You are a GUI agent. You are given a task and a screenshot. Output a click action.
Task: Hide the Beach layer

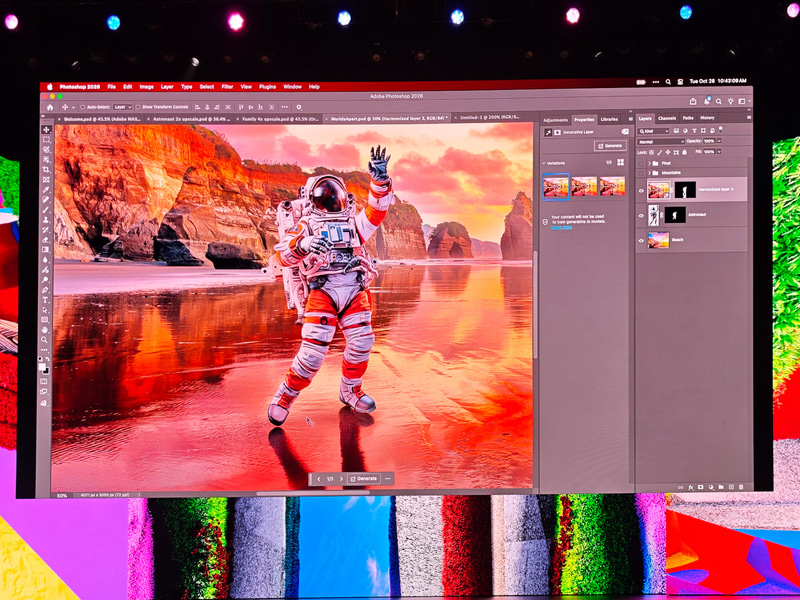click(x=640, y=240)
